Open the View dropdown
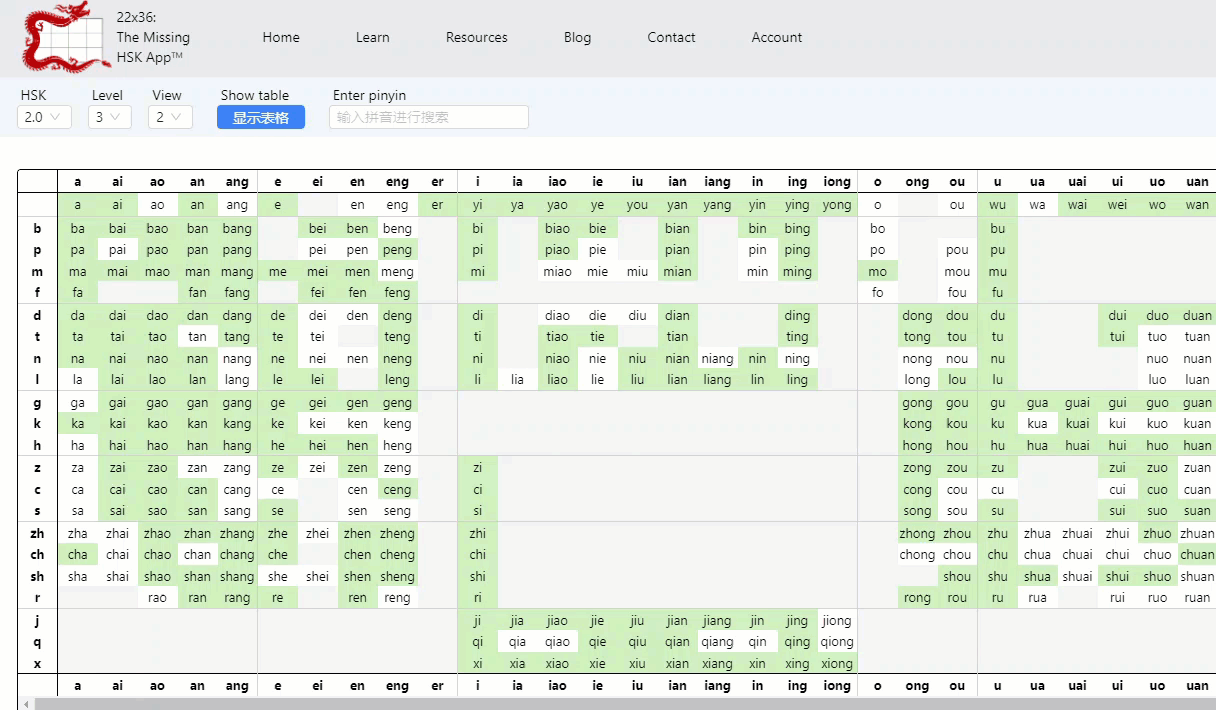The height and width of the screenshot is (710, 1216). pos(171,117)
